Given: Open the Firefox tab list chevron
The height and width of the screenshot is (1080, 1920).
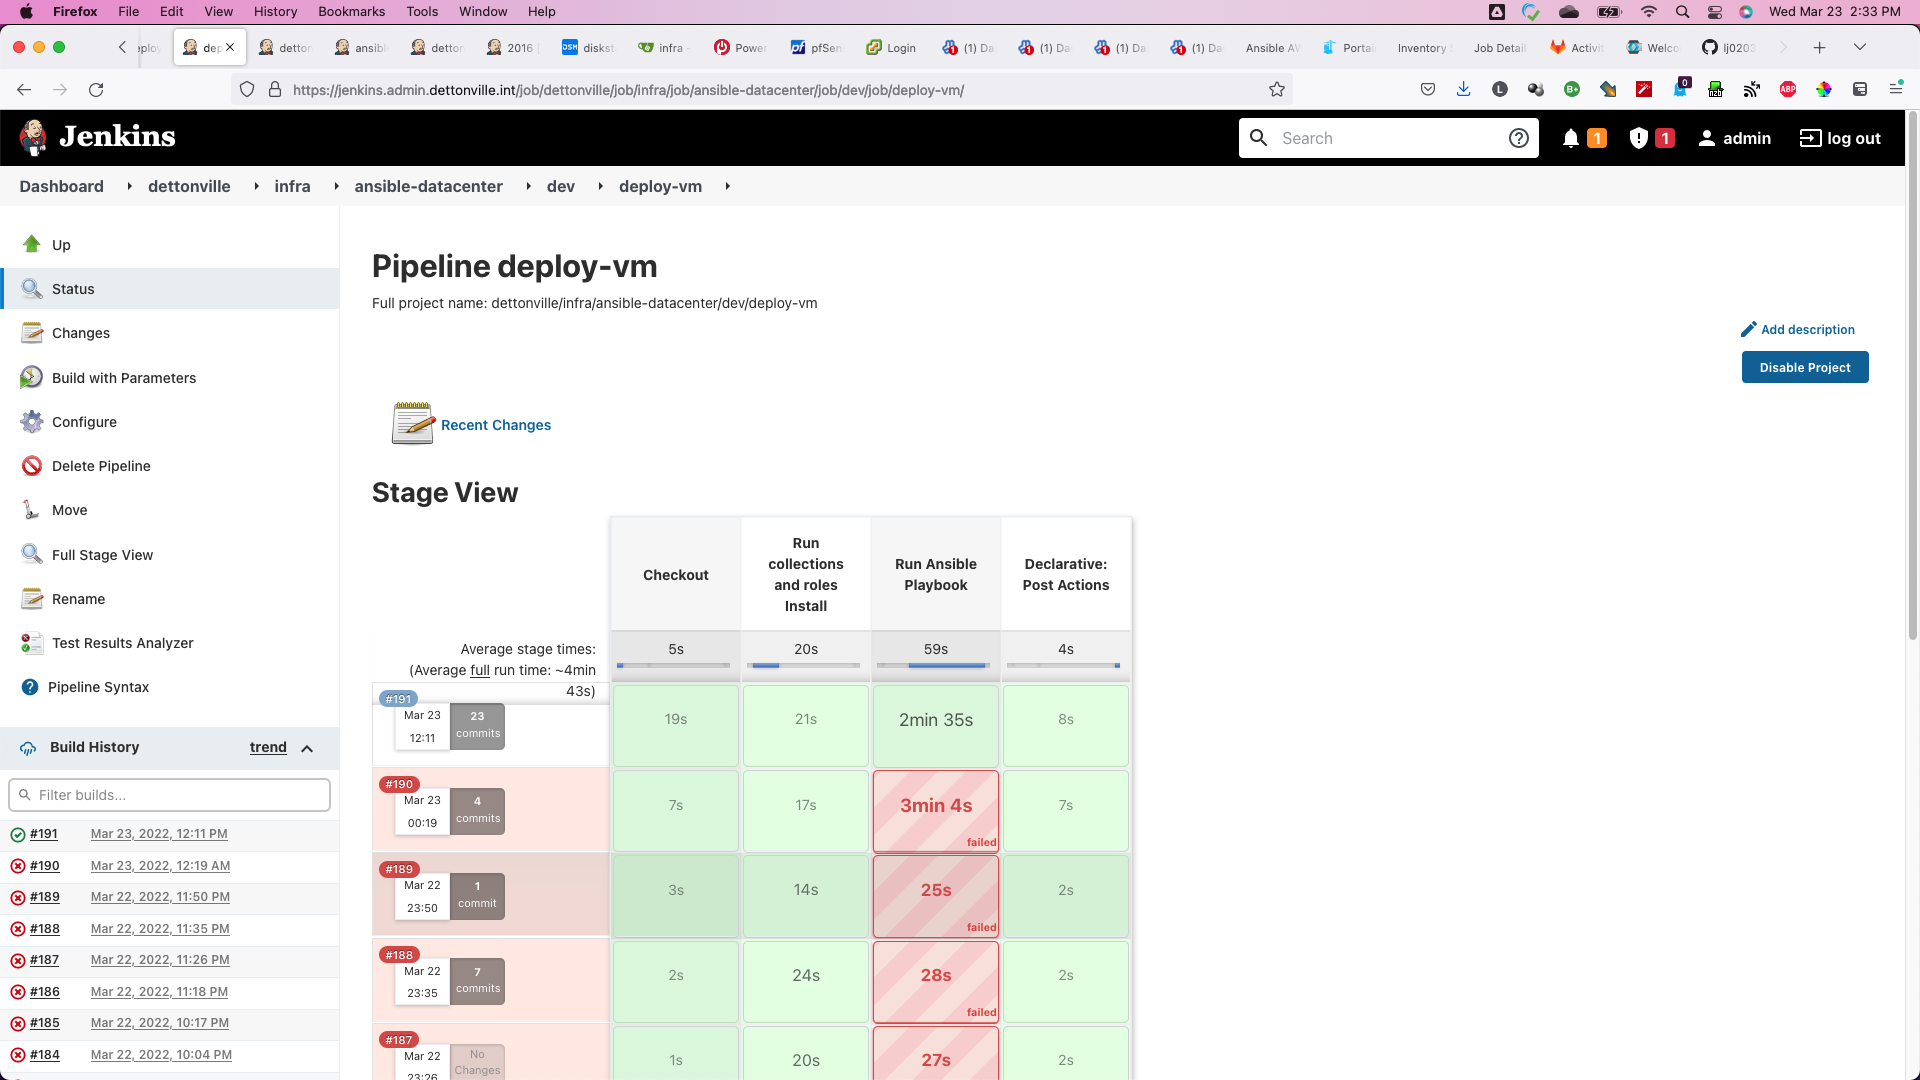Looking at the screenshot, I should click(x=1859, y=47).
